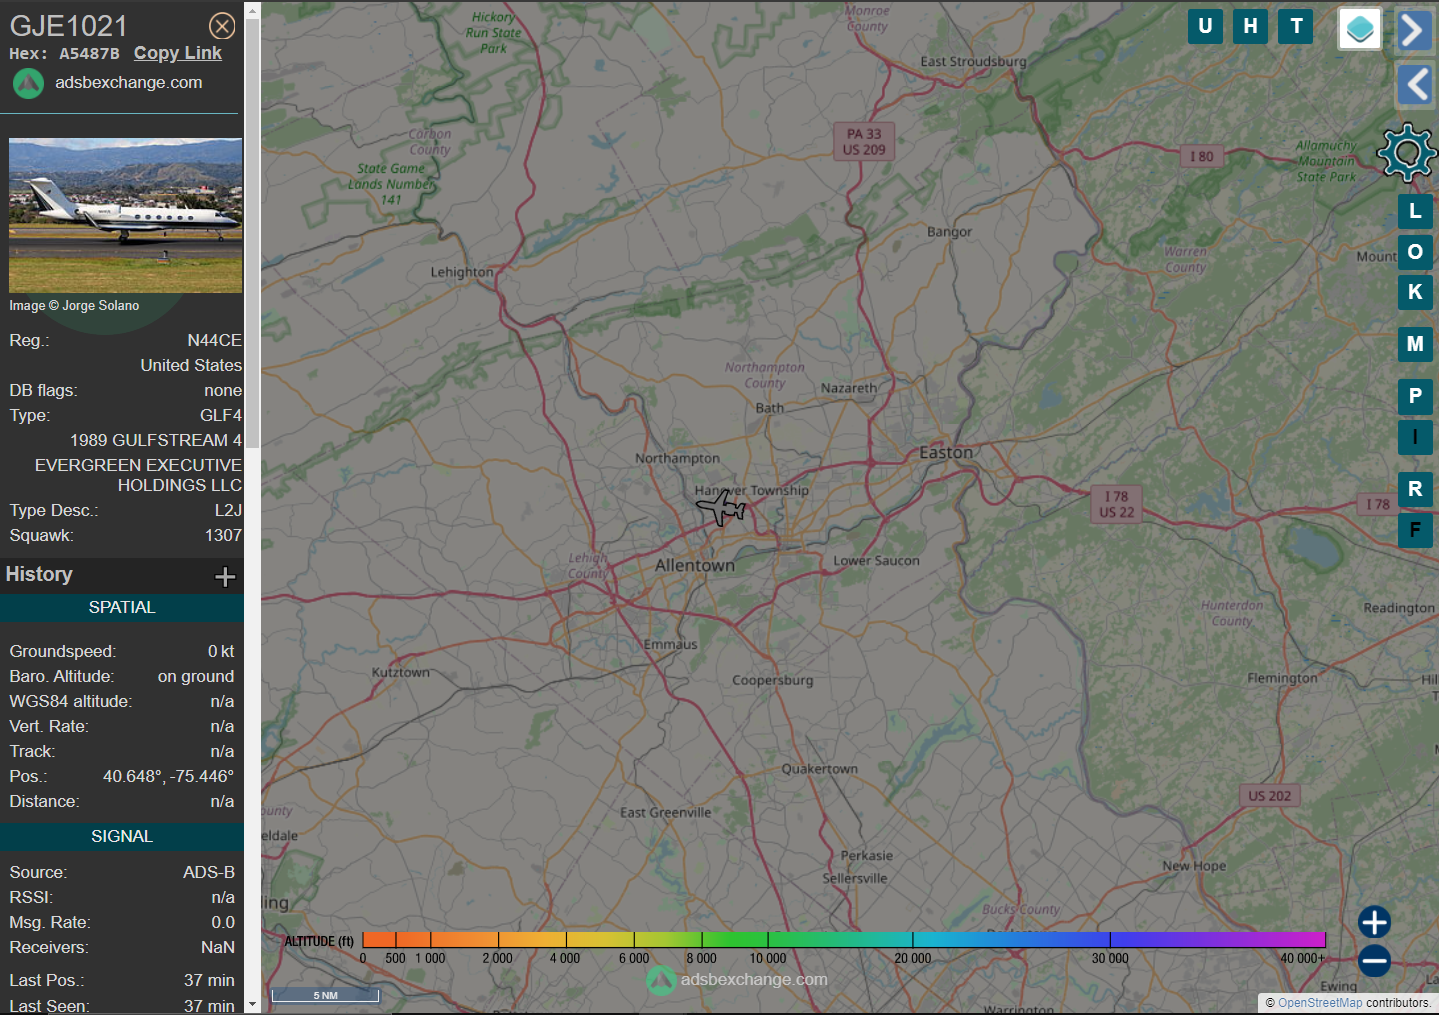This screenshot has height=1015, width=1439.
Task: Click the Image © Jorge Solano credit
Action: point(74,306)
